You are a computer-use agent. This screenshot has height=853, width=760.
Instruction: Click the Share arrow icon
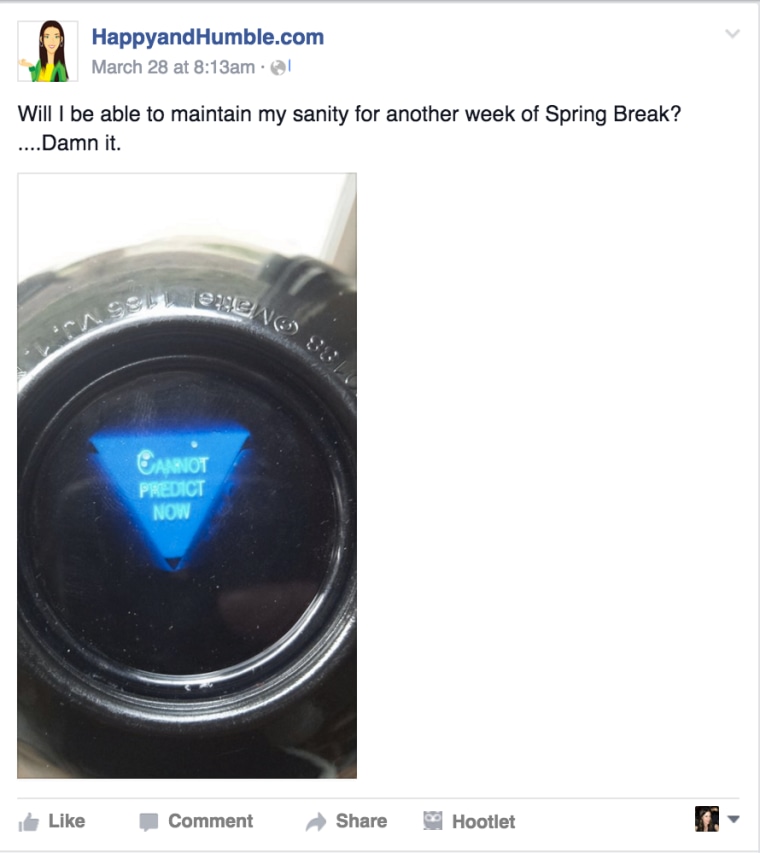click(316, 821)
